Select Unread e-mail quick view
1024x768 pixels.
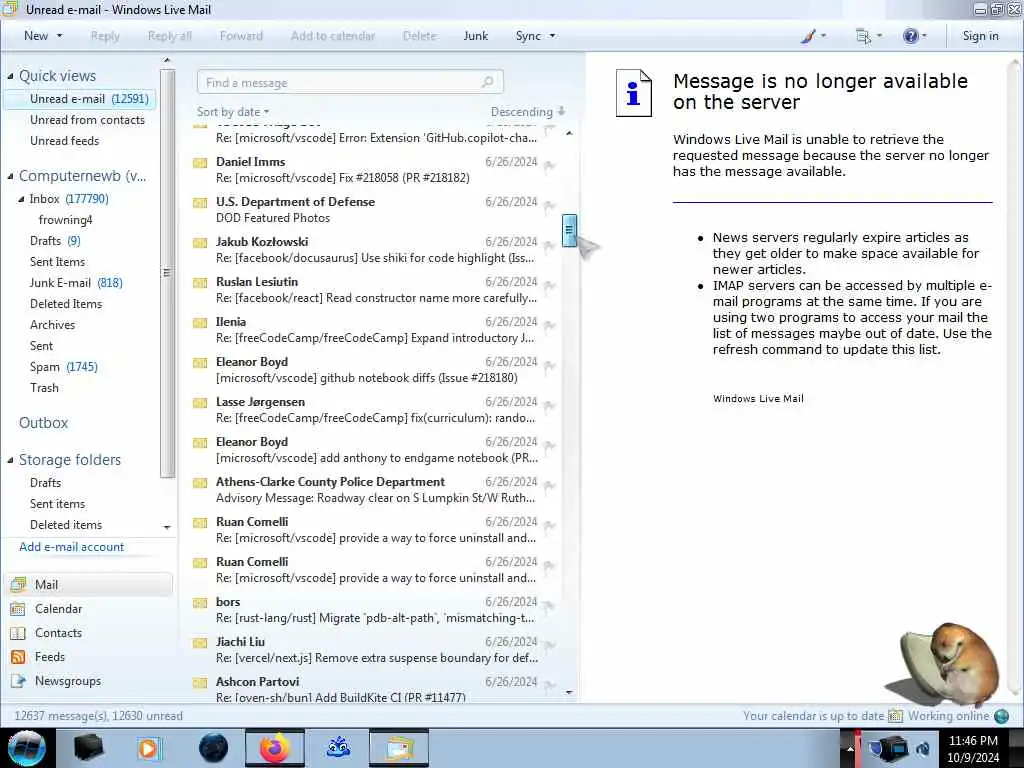pyautogui.click(x=80, y=99)
